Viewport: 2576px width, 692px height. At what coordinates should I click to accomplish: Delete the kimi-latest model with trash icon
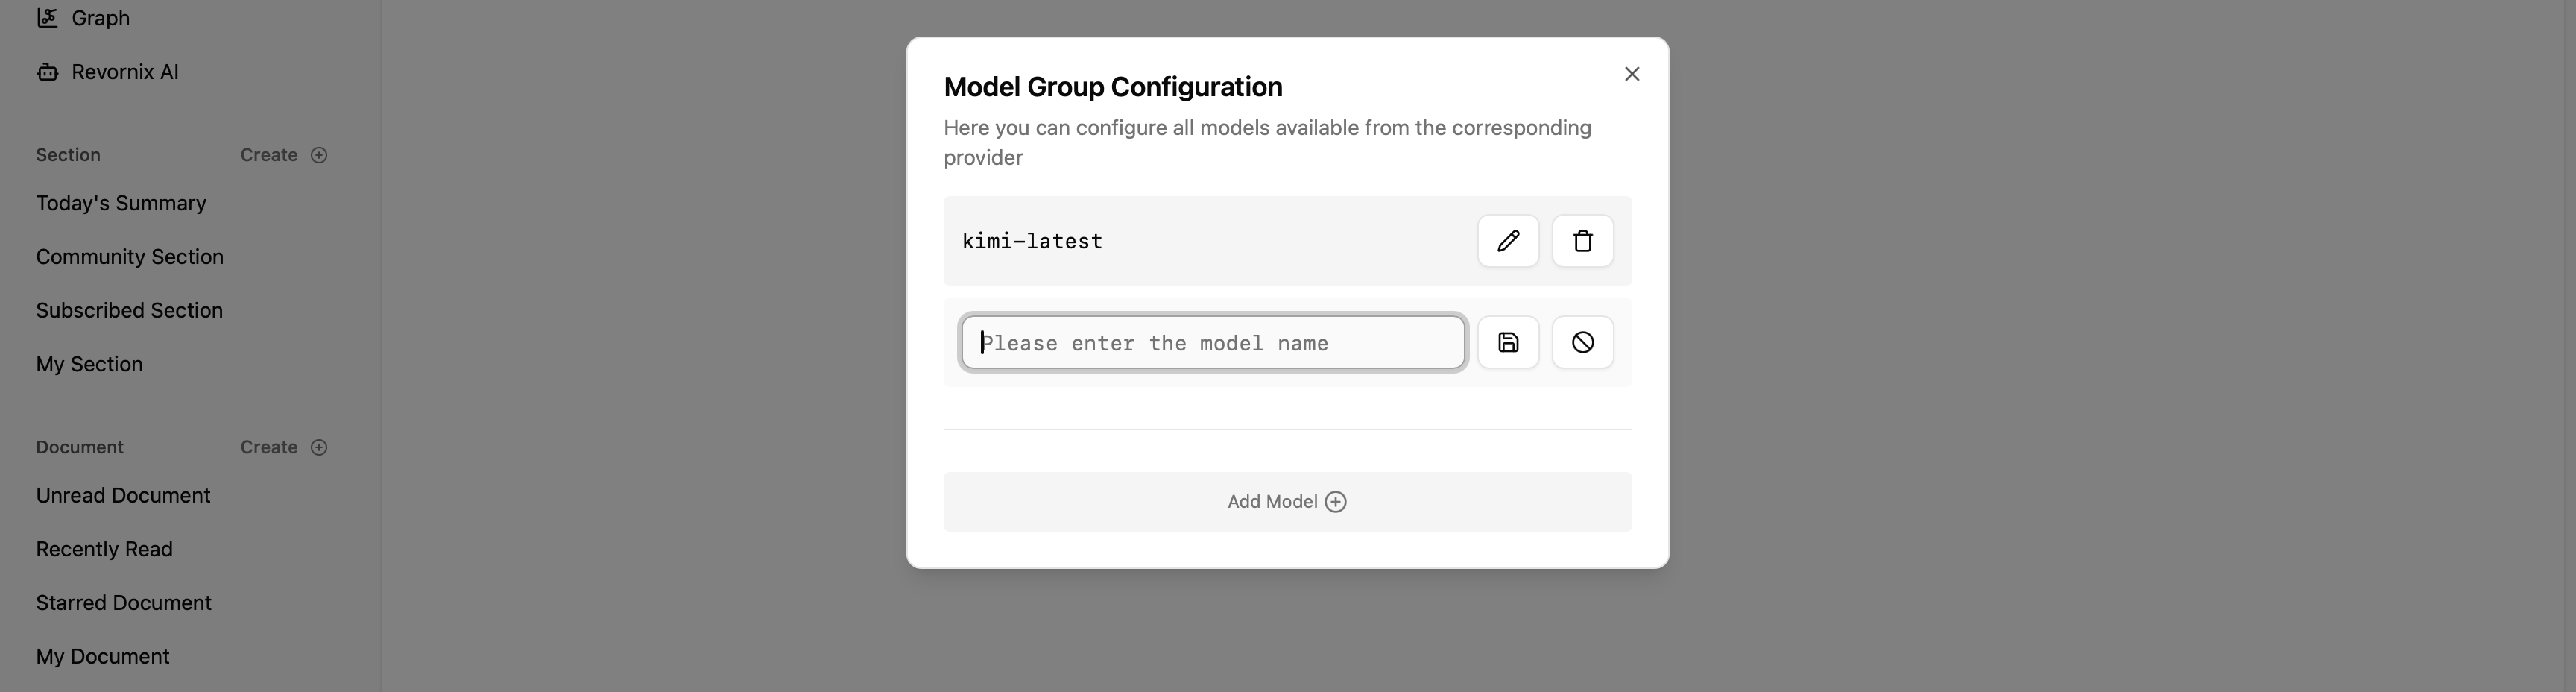tap(1582, 241)
